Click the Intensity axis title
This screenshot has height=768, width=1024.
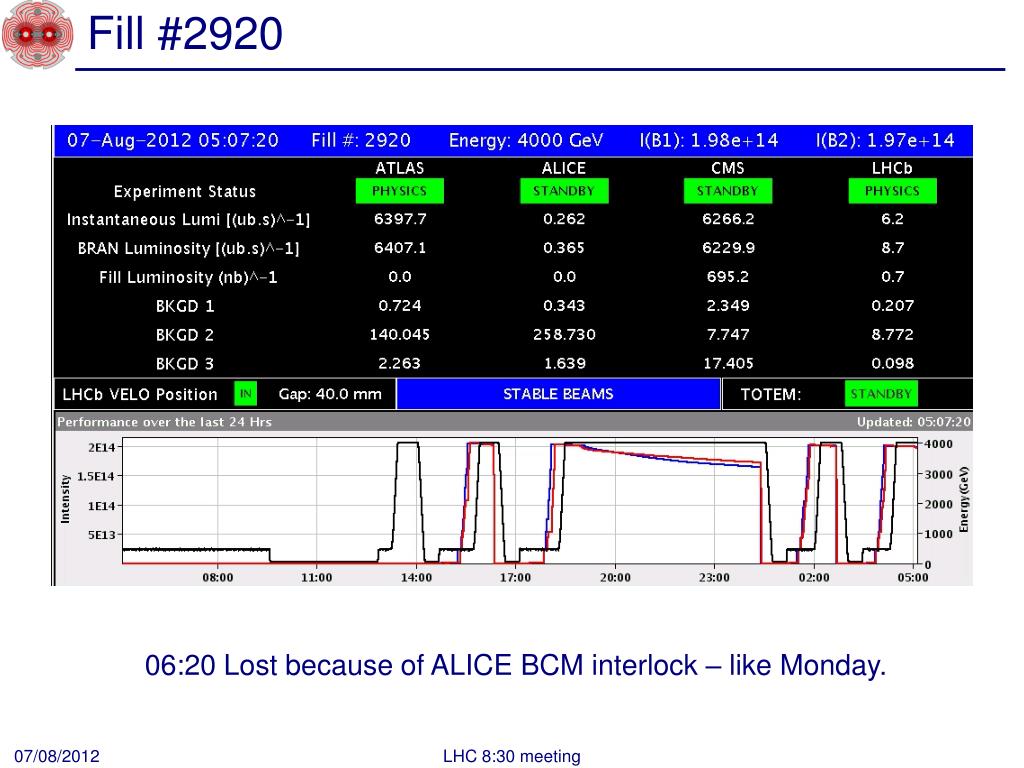click(x=65, y=499)
